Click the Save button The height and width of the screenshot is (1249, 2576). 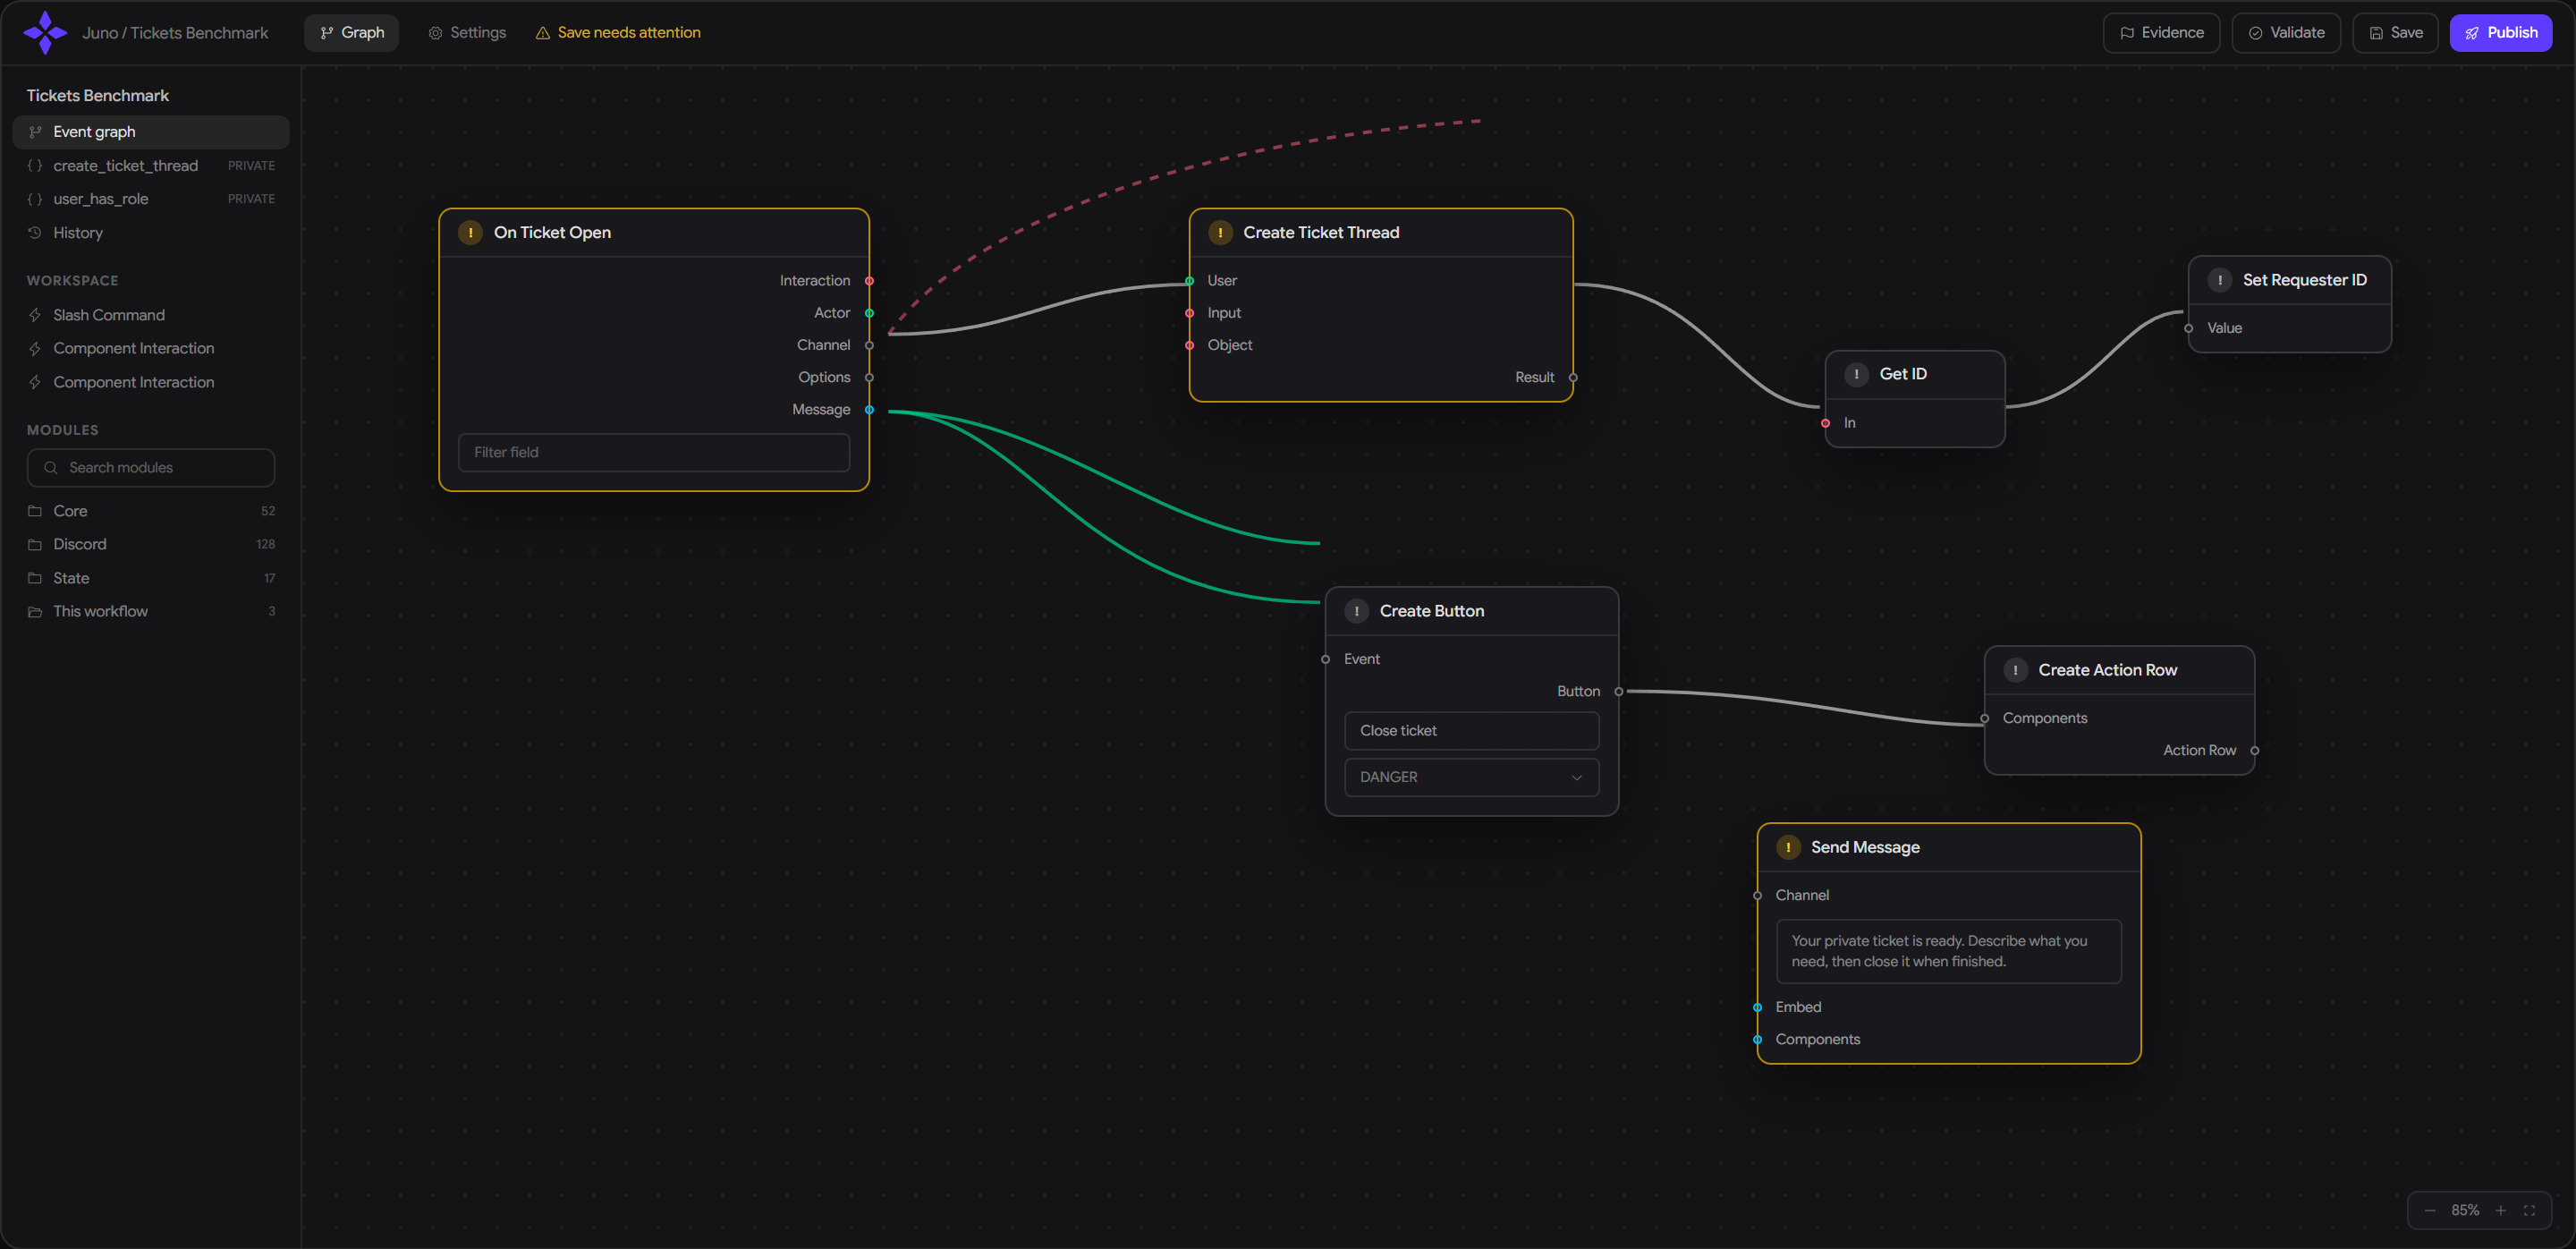[2395, 32]
